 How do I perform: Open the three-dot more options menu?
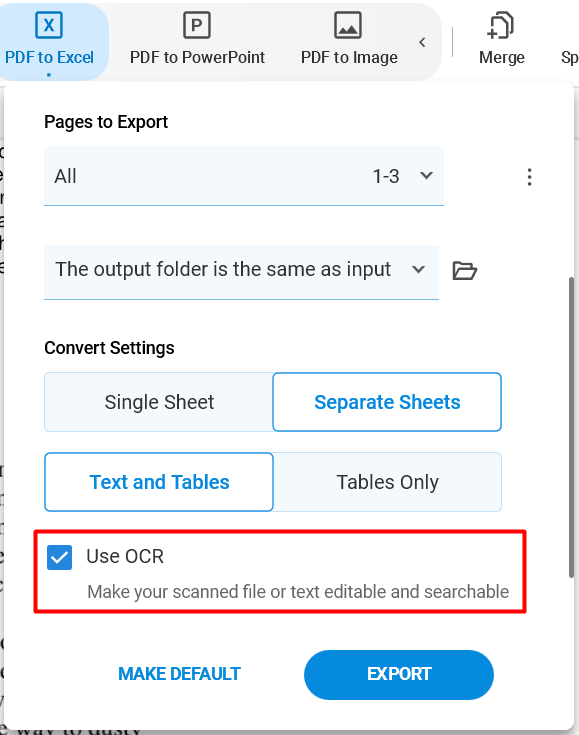[529, 177]
